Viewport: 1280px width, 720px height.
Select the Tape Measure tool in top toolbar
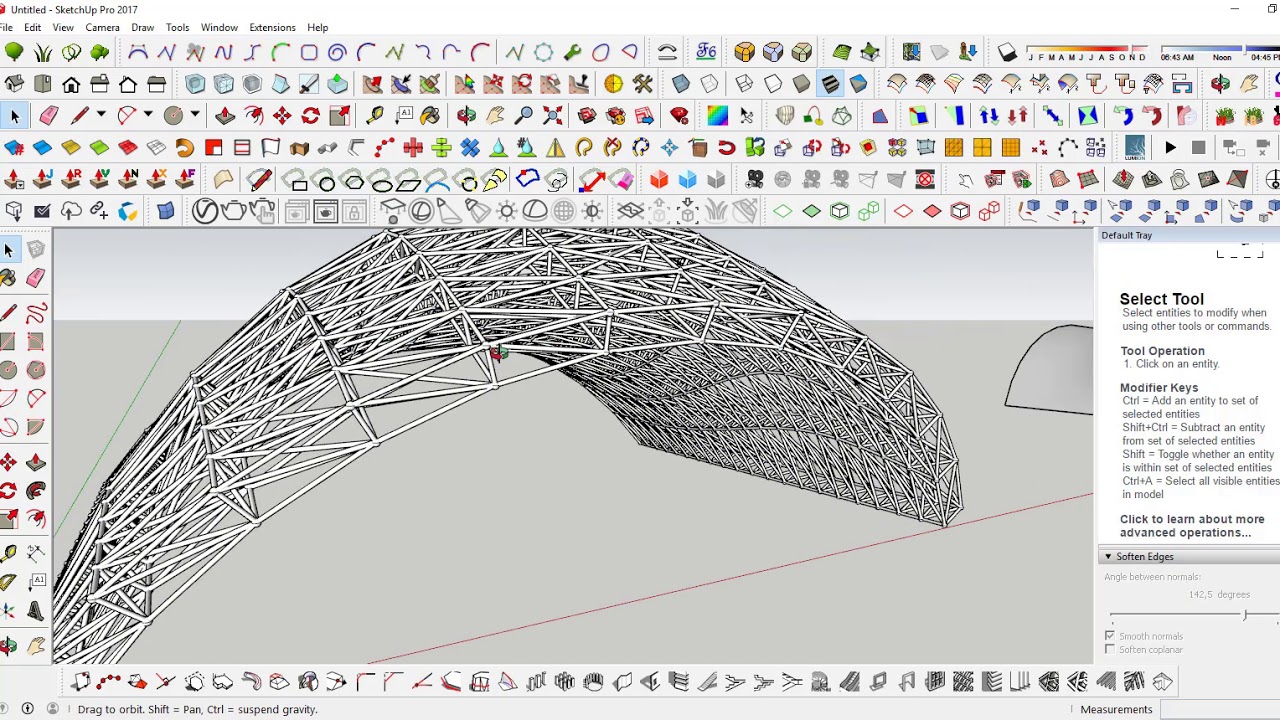[x=374, y=116]
